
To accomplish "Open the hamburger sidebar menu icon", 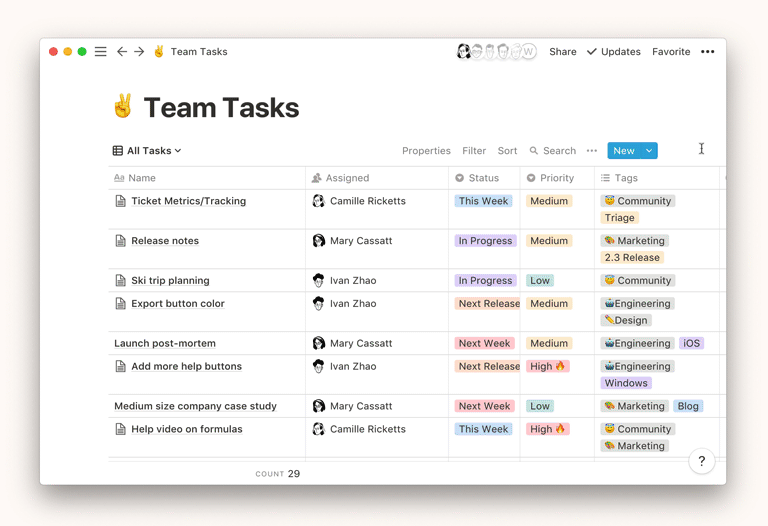I will click(100, 52).
